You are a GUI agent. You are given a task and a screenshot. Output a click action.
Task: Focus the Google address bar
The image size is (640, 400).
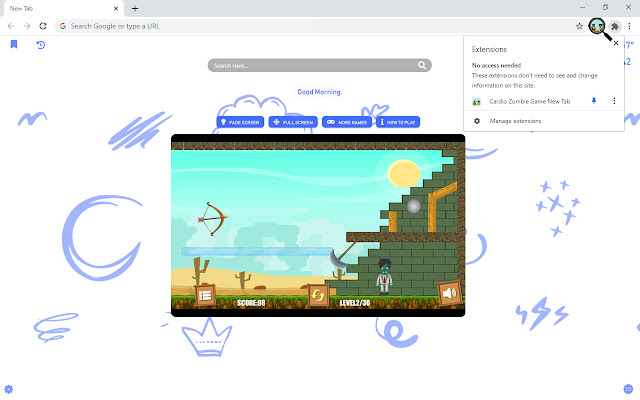[x=318, y=26]
